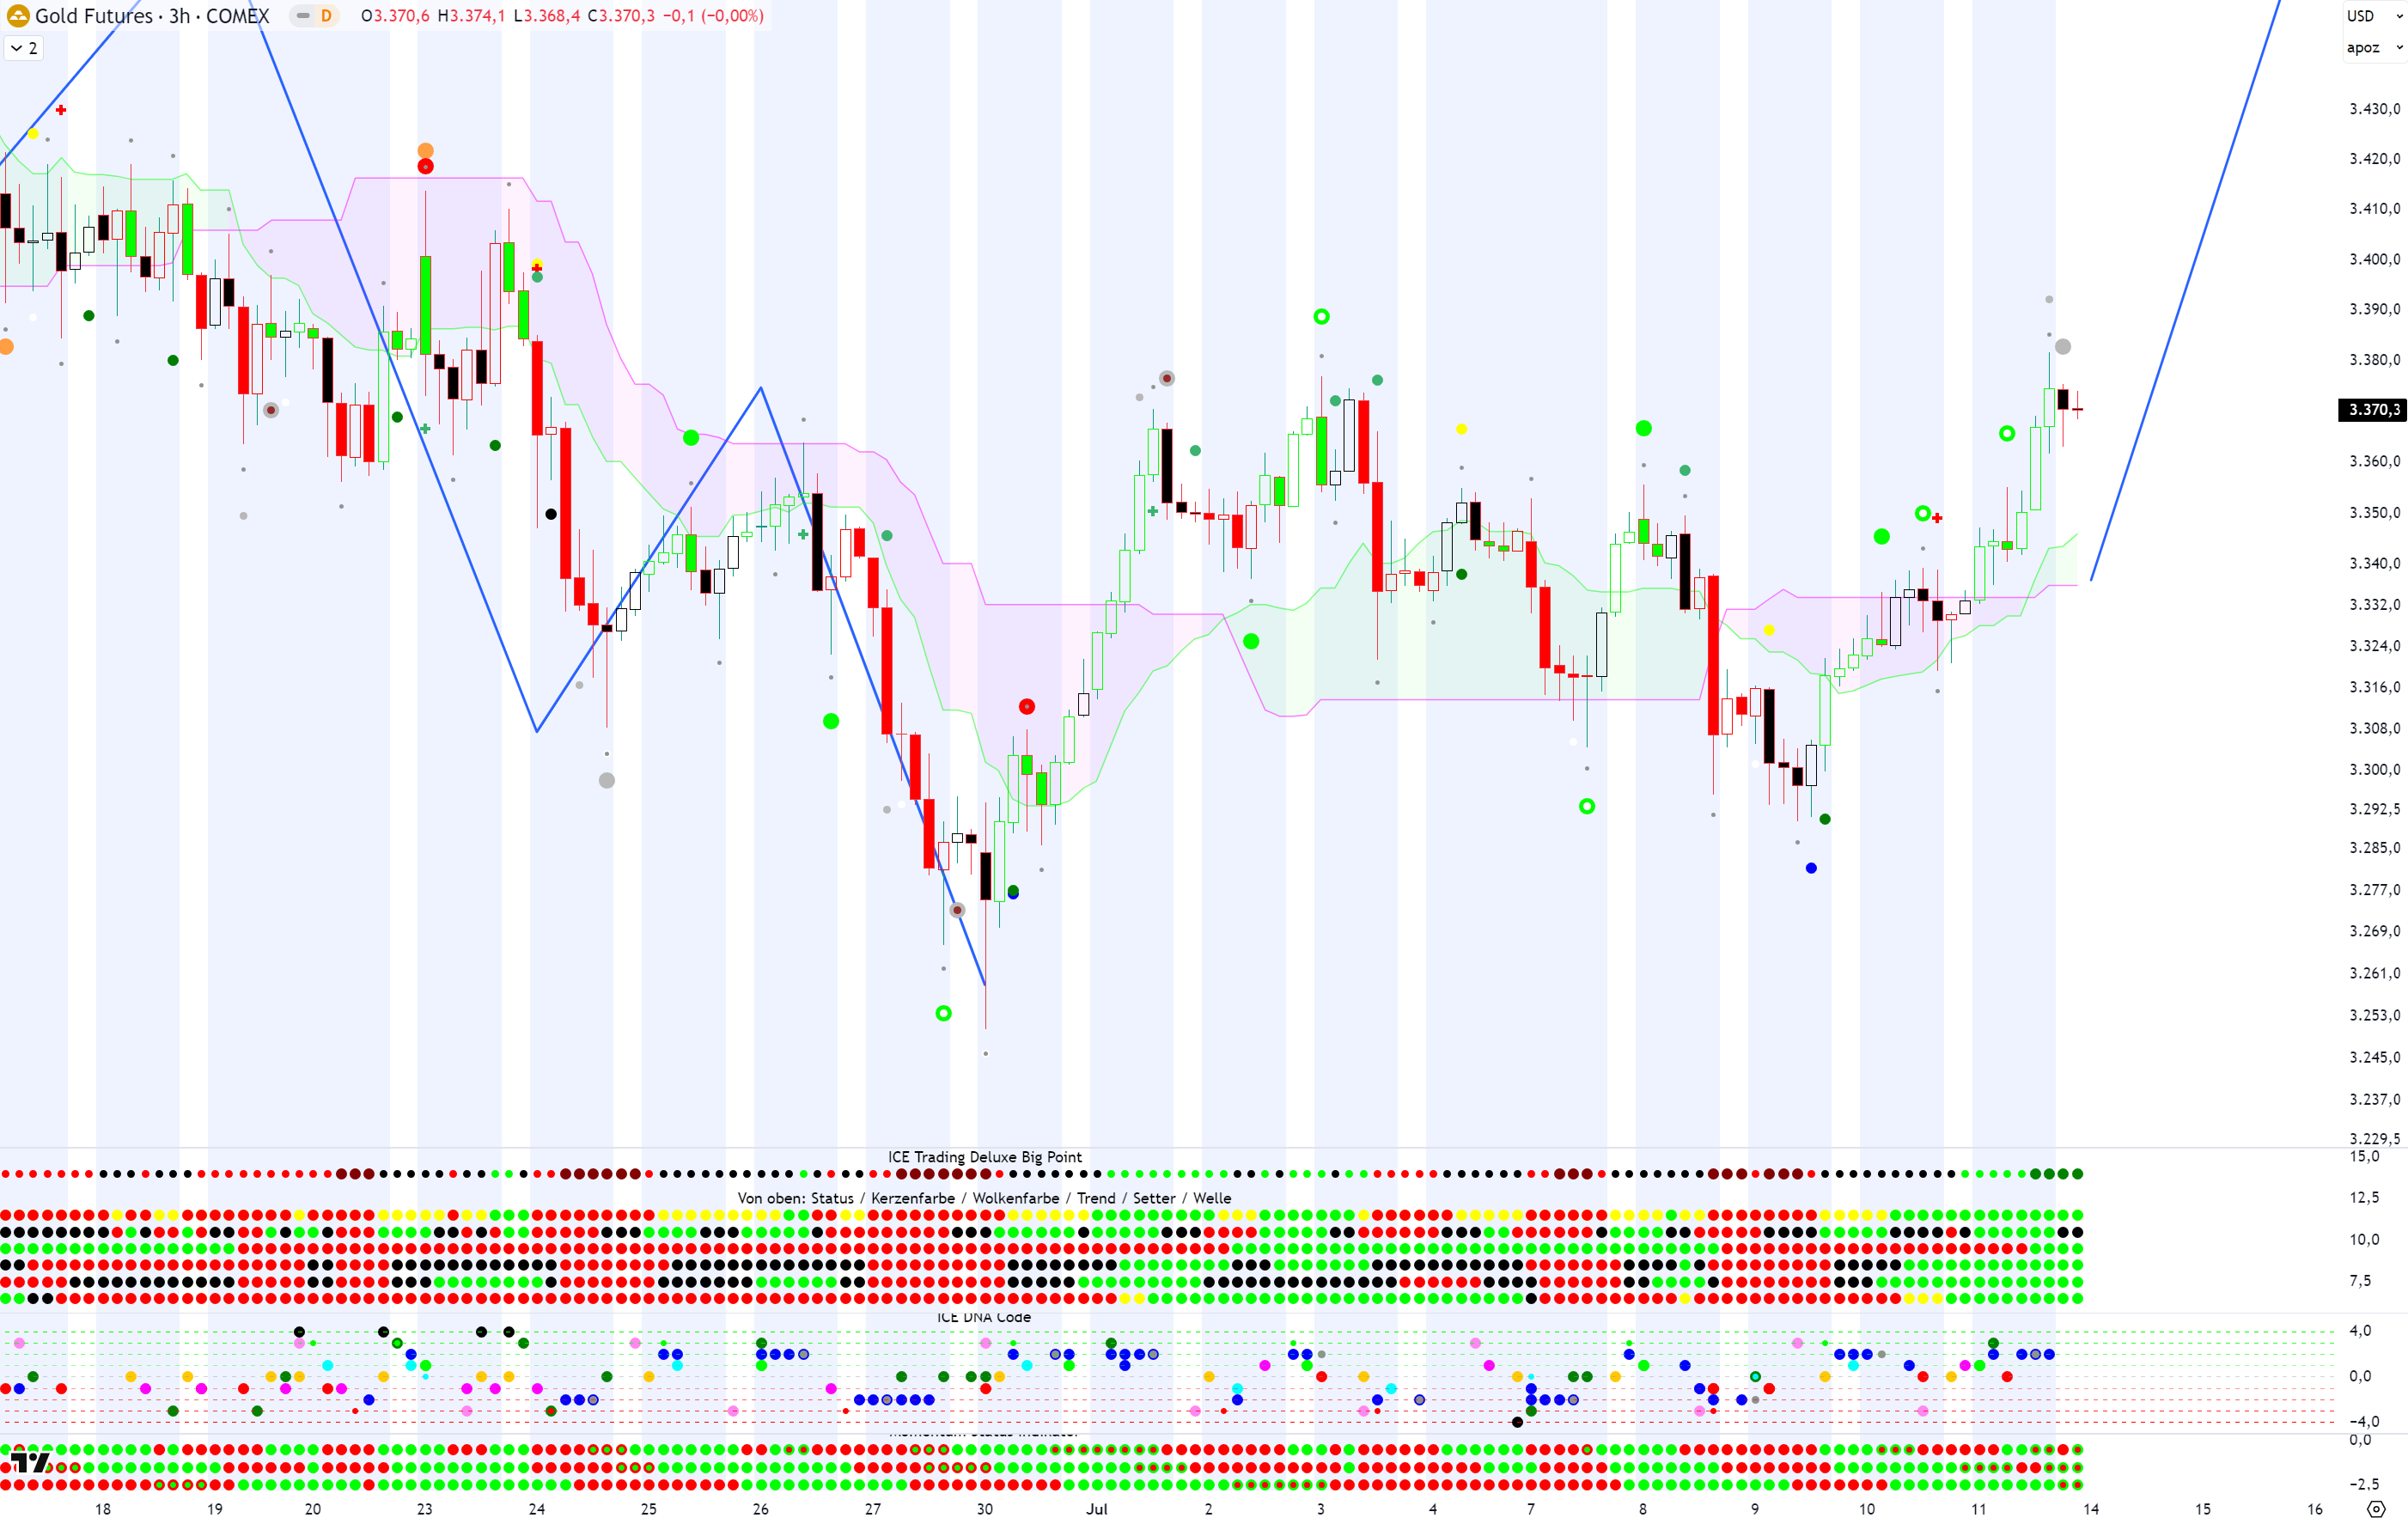This screenshot has height=1524, width=2408.
Task: Toggle the gray dash status pill beside symbol
Action: [303, 16]
